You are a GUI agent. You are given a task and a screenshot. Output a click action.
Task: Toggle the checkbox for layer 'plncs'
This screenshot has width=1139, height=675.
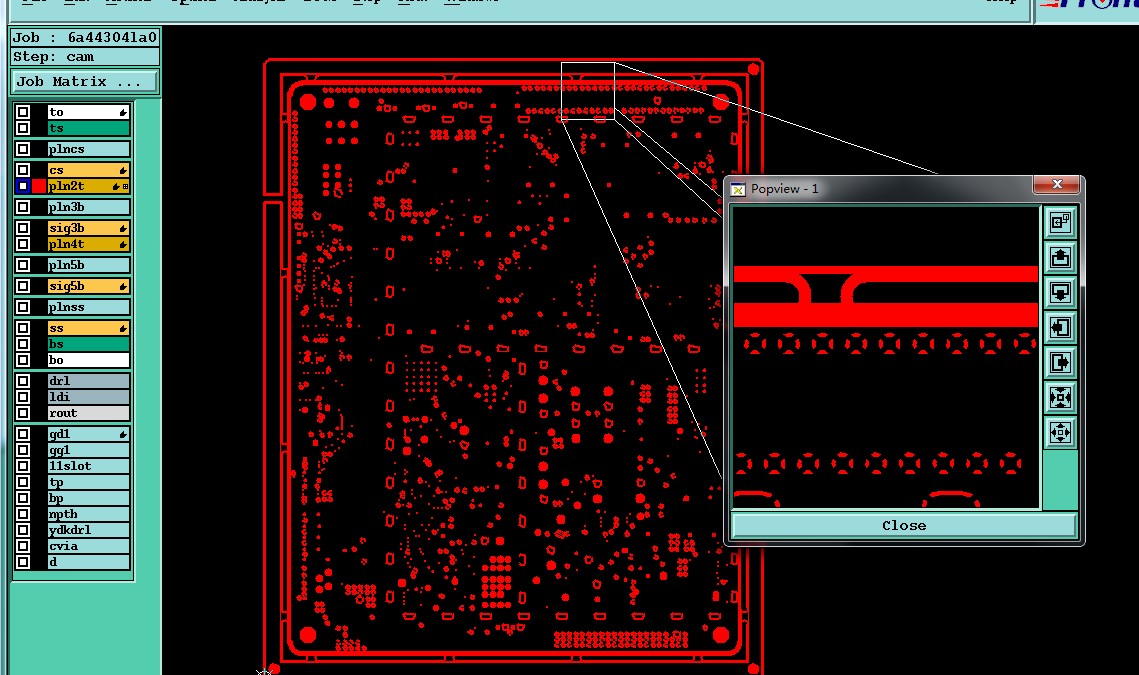[x=23, y=149]
